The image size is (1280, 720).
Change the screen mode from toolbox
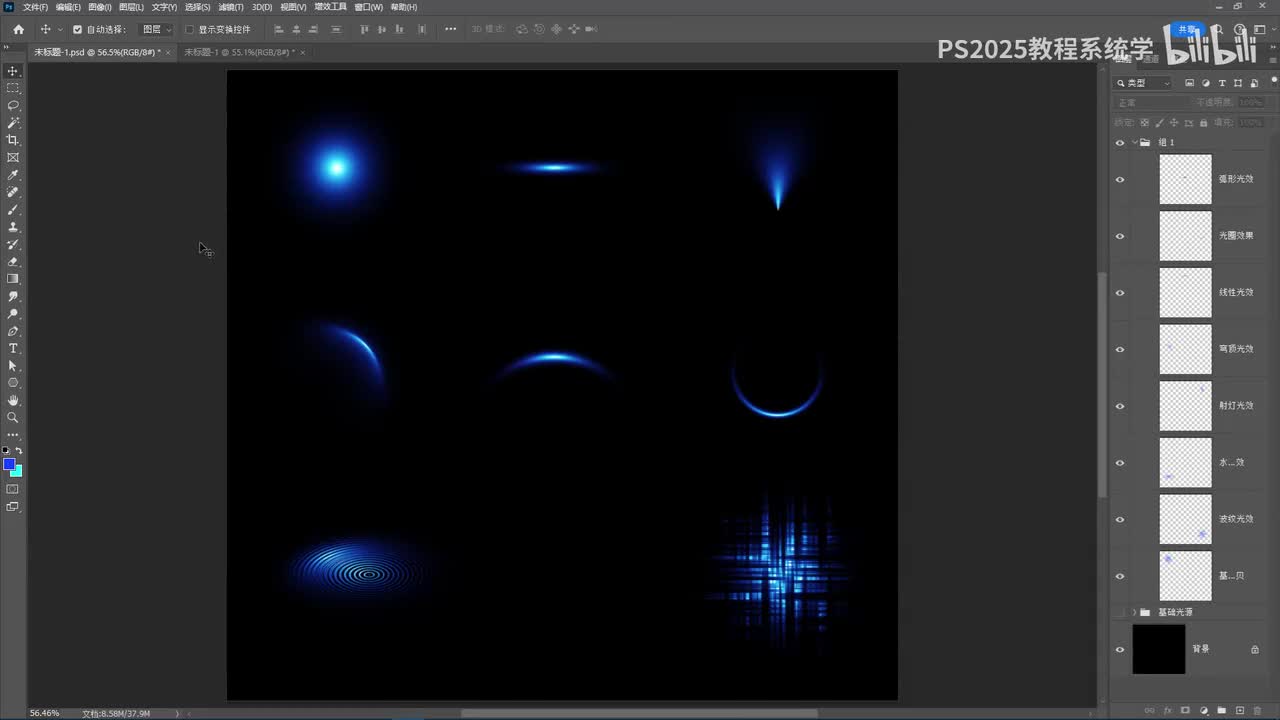point(13,507)
